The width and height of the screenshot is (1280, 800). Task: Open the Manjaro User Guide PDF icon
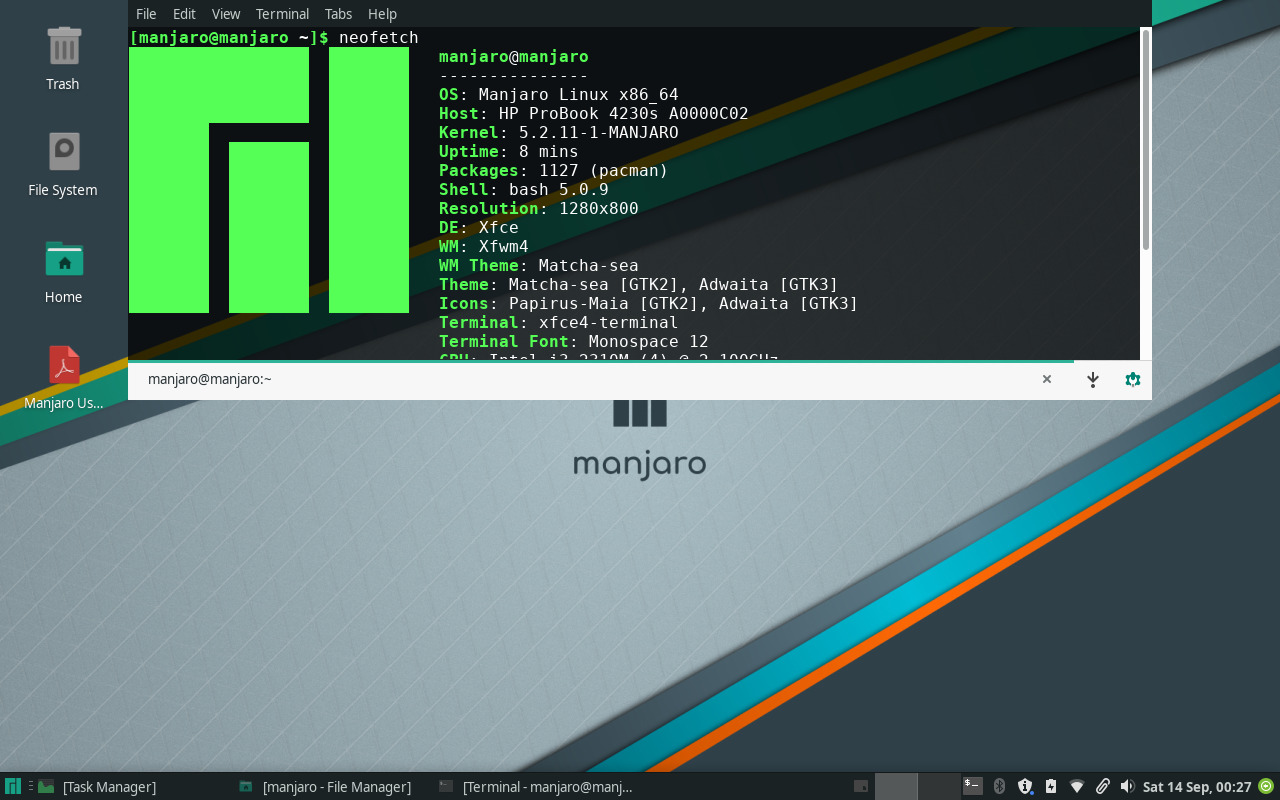tap(63, 366)
